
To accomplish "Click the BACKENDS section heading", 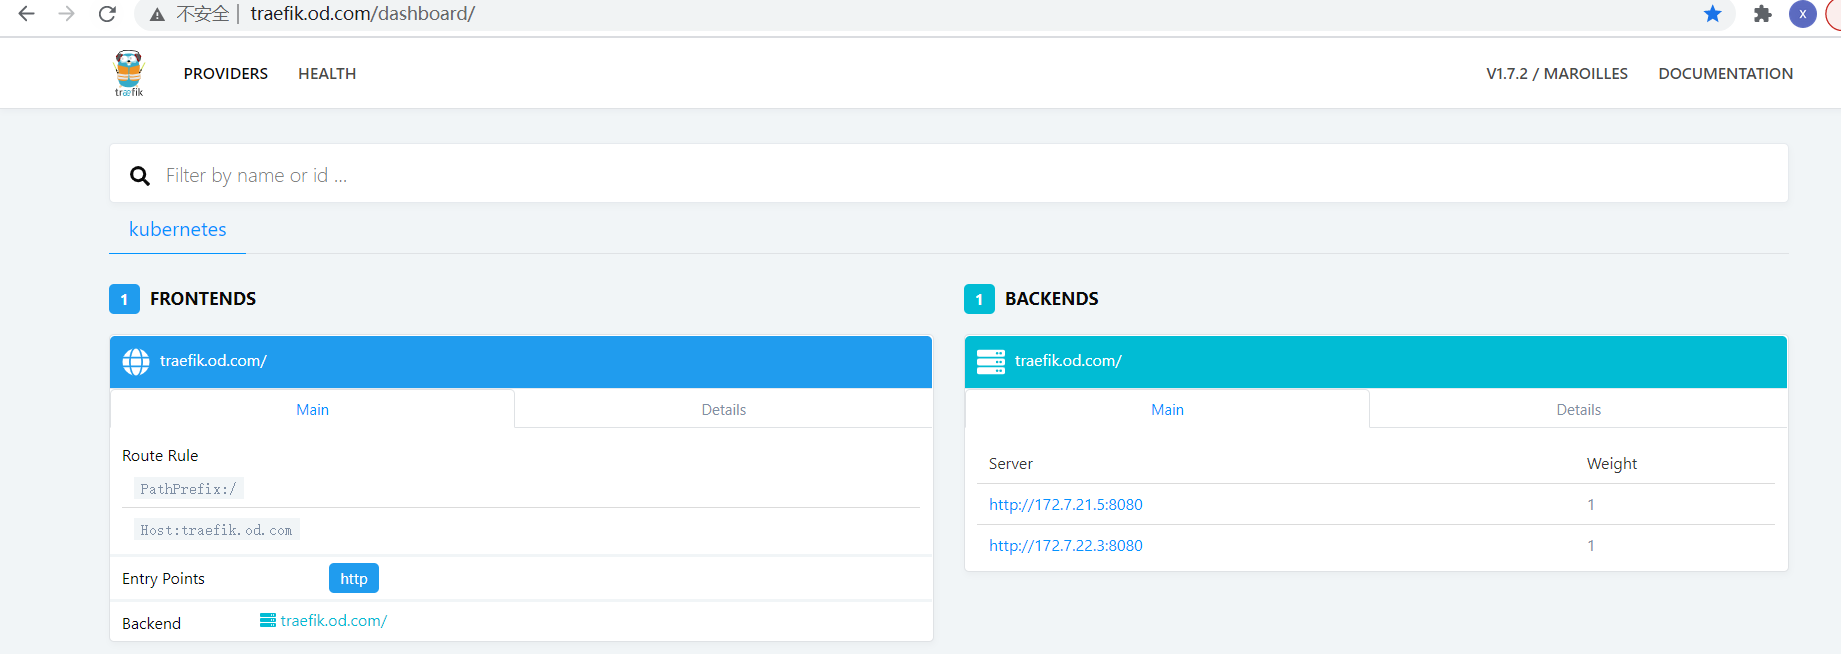I will 1052,299.
